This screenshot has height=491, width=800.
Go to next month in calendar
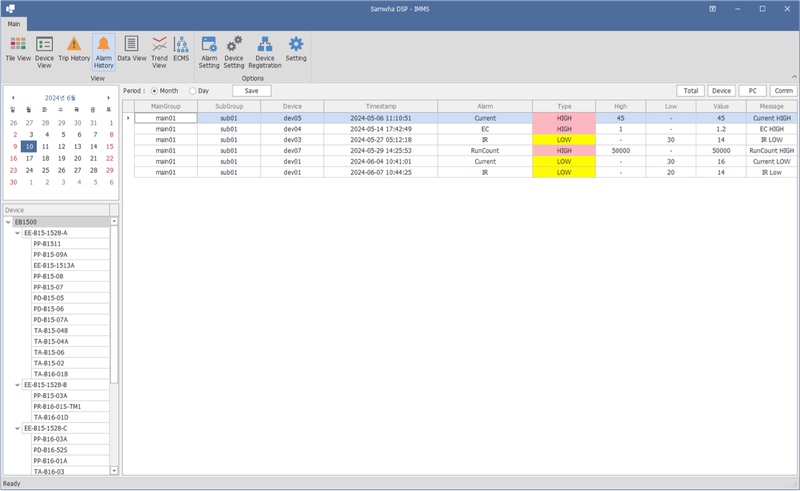click(x=108, y=97)
